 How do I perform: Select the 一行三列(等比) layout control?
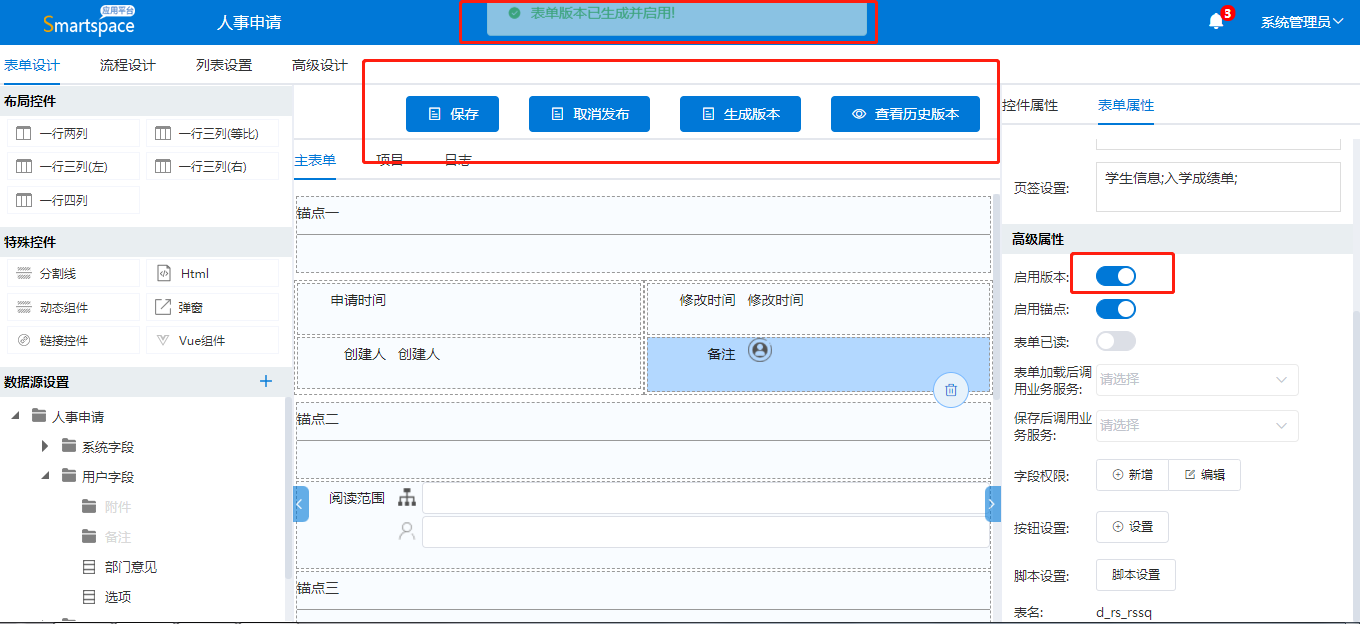[212, 133]
